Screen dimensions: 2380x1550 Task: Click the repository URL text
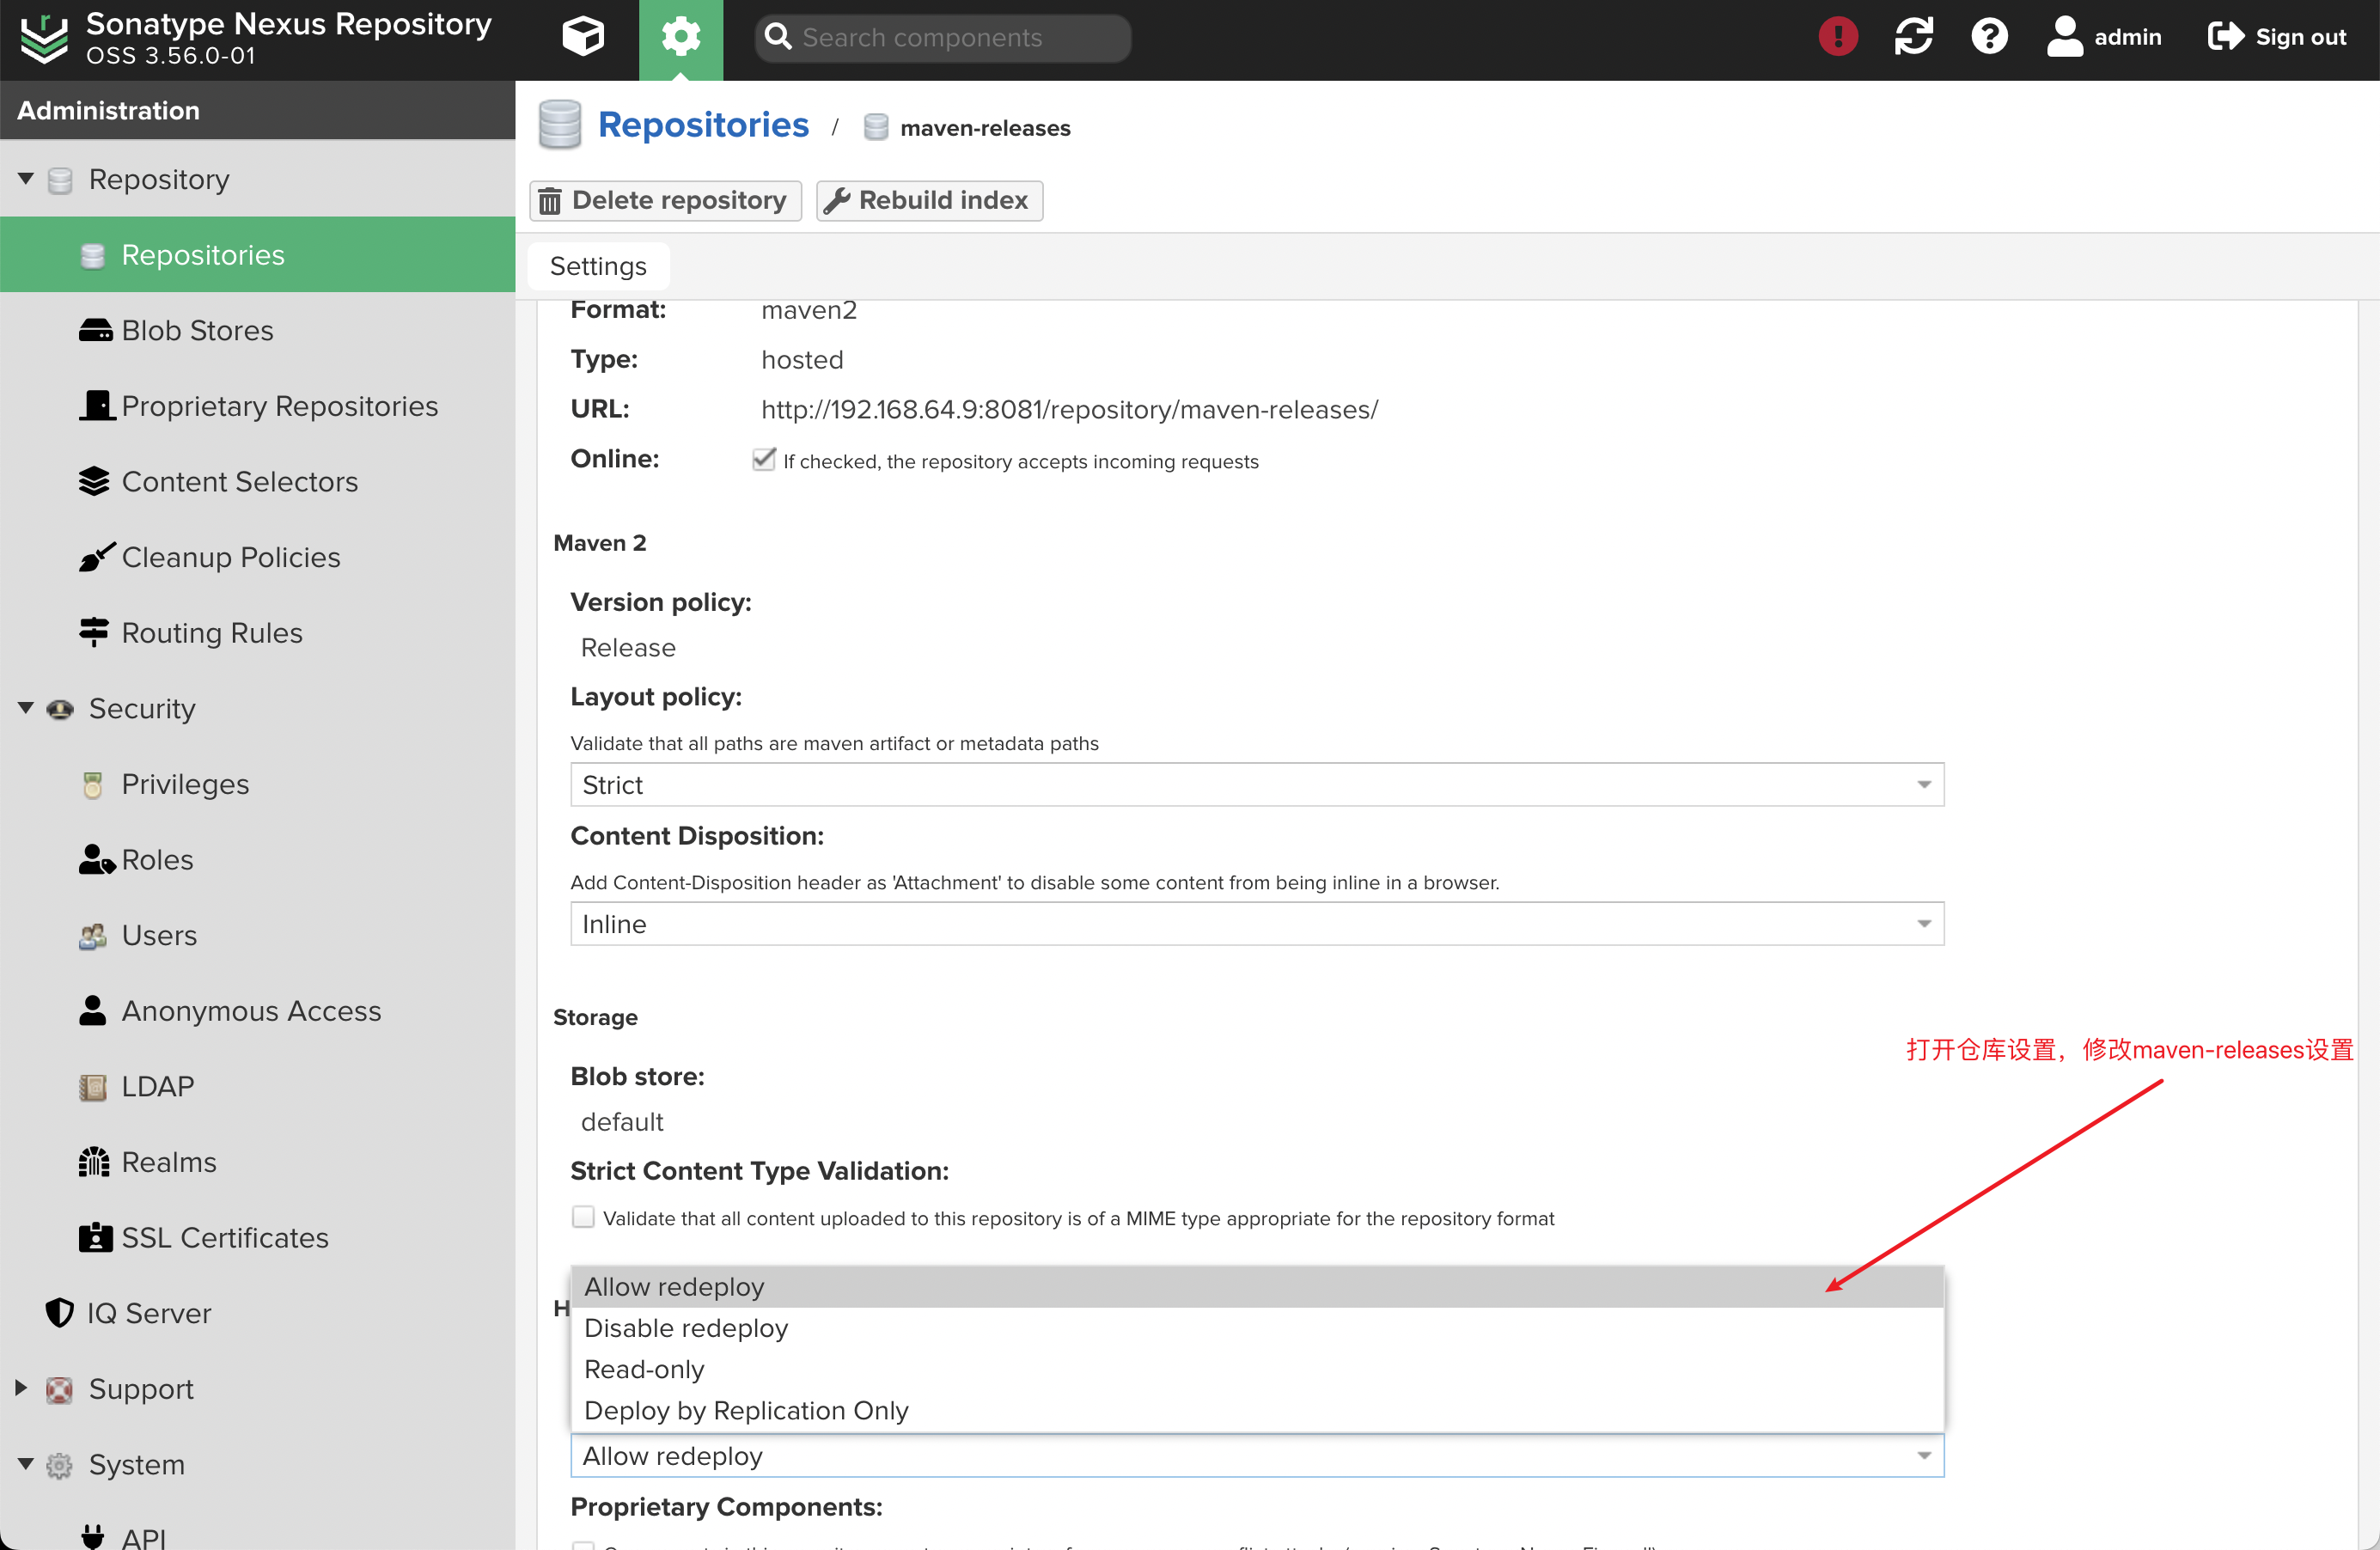point(1069,409)
